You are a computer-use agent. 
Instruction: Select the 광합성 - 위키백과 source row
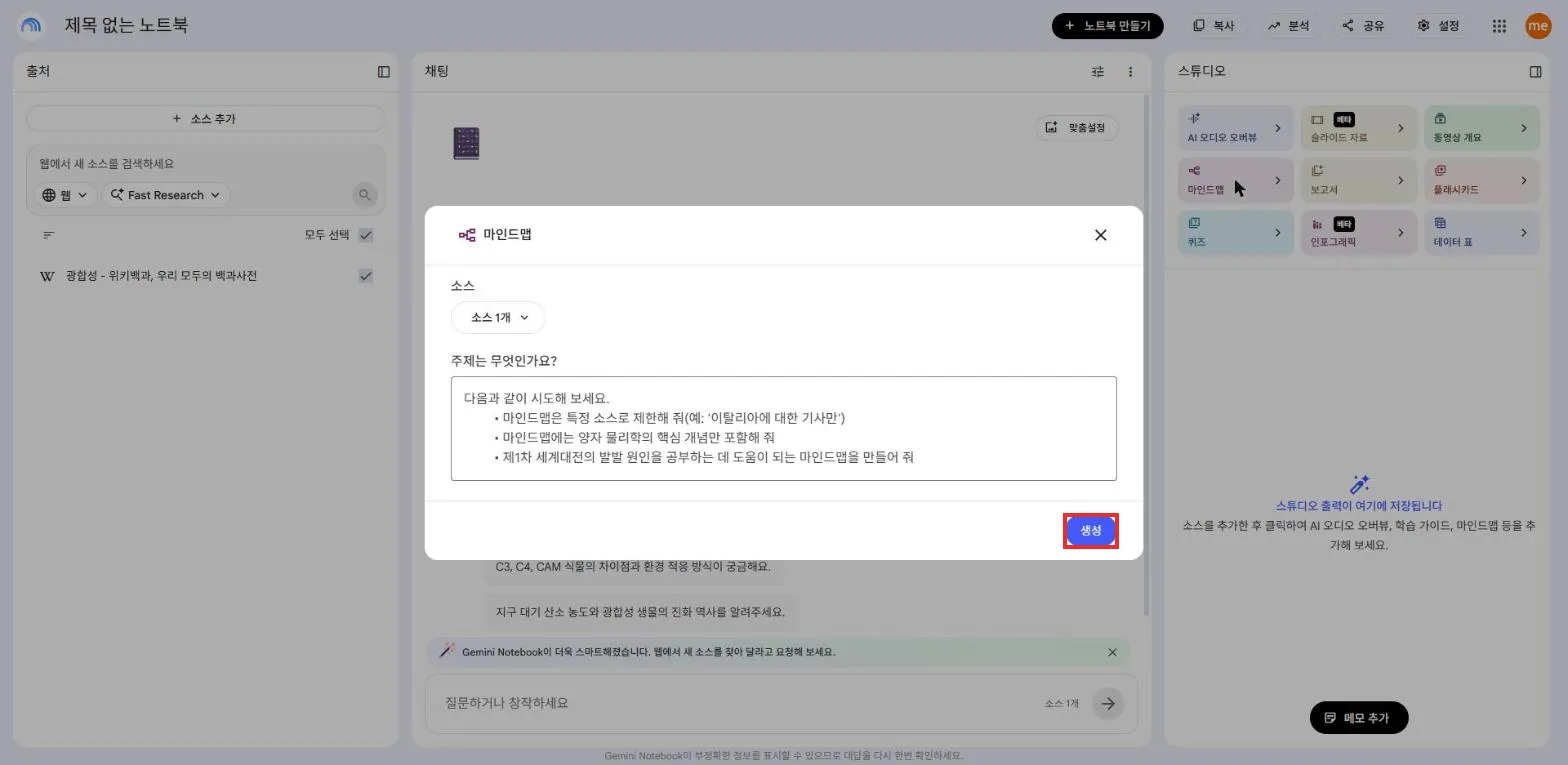tap(205, 276)
